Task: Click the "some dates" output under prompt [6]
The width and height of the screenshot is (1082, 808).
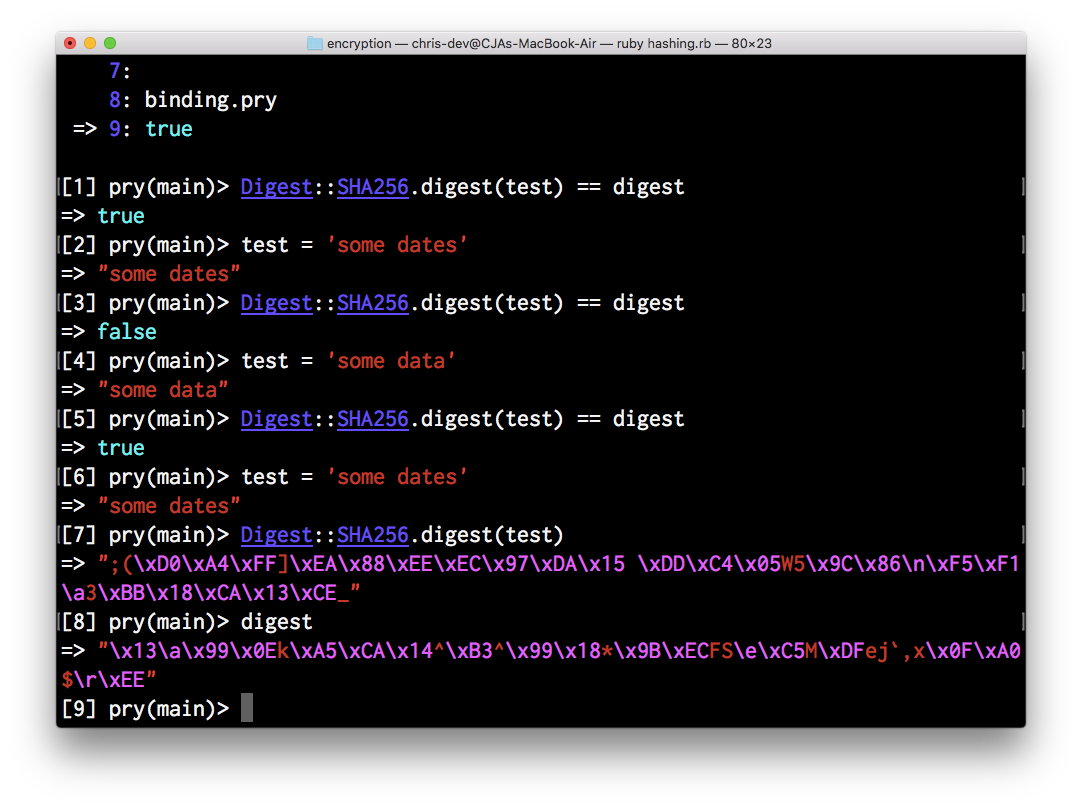Action: point(168,506)
